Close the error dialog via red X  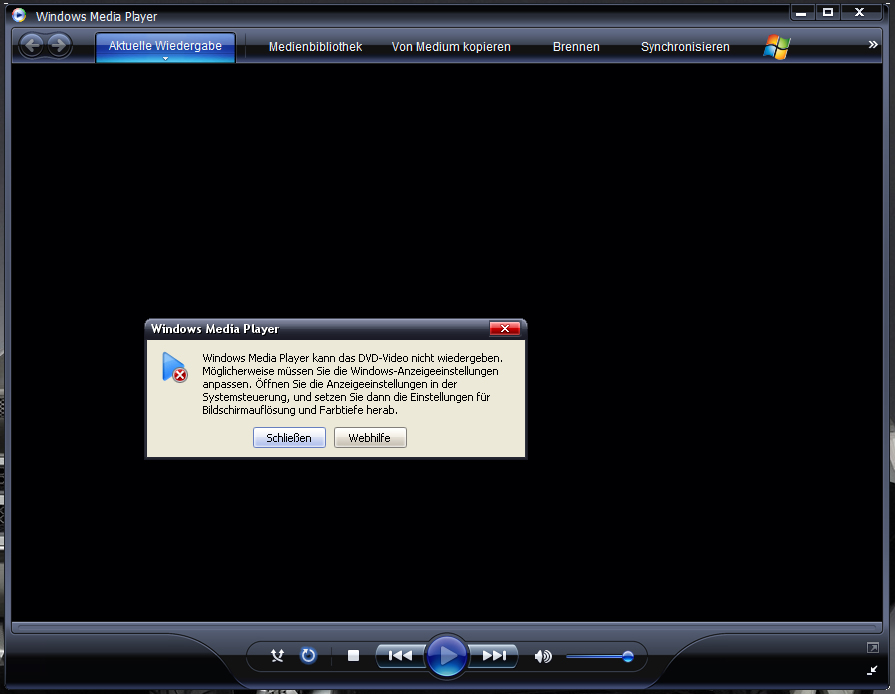(505, 328)
